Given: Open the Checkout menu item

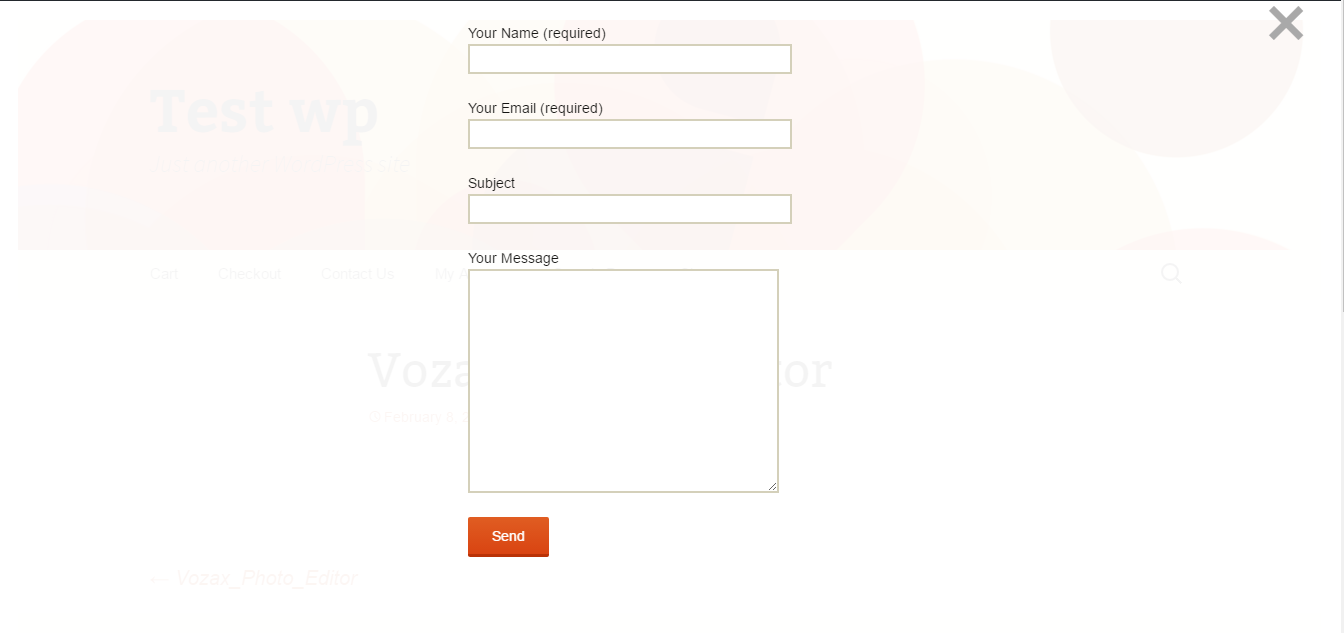Looking at the screenshot, I should [249, 274].
